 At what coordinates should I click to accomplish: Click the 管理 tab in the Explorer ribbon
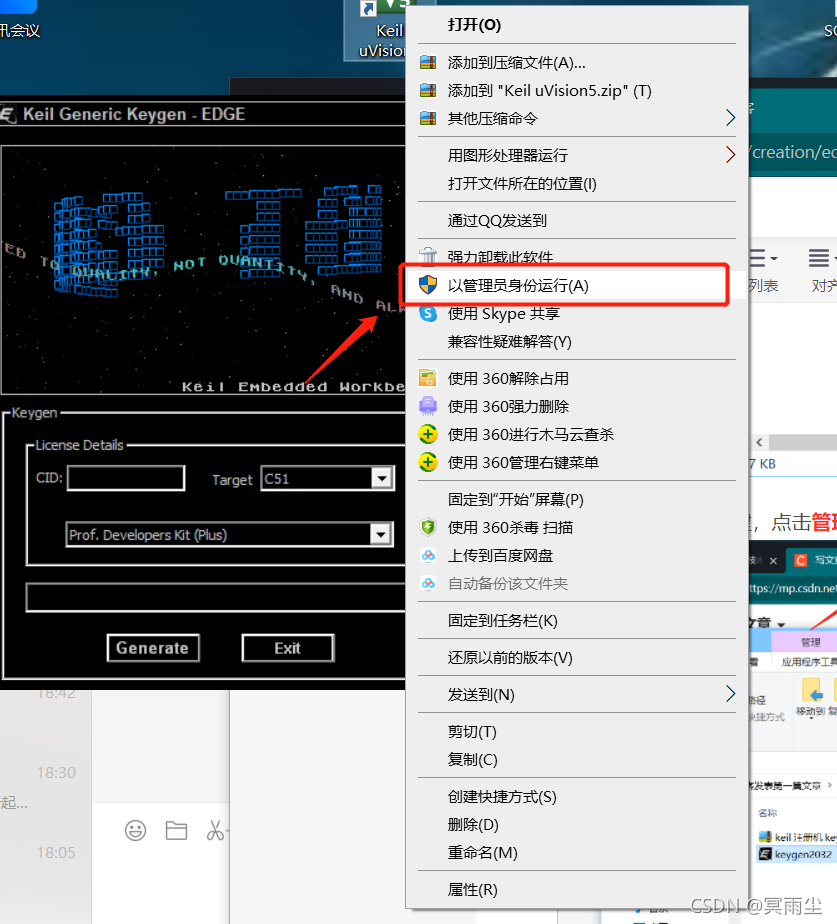(x=810, y=642)
